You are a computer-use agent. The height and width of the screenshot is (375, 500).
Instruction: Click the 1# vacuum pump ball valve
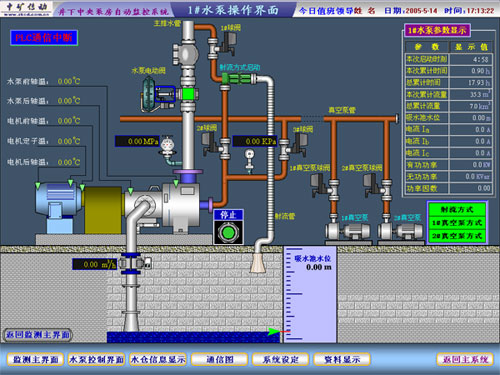click(325, 187)
